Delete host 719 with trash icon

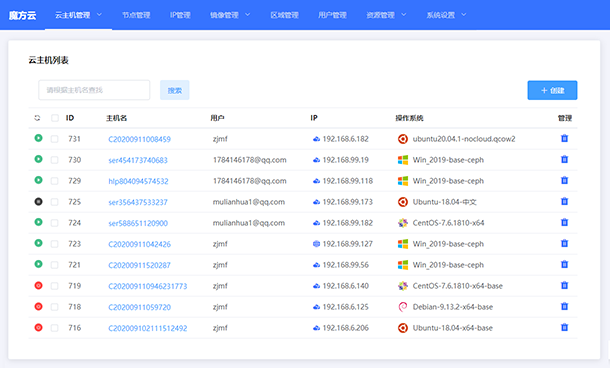pos(564,286)
